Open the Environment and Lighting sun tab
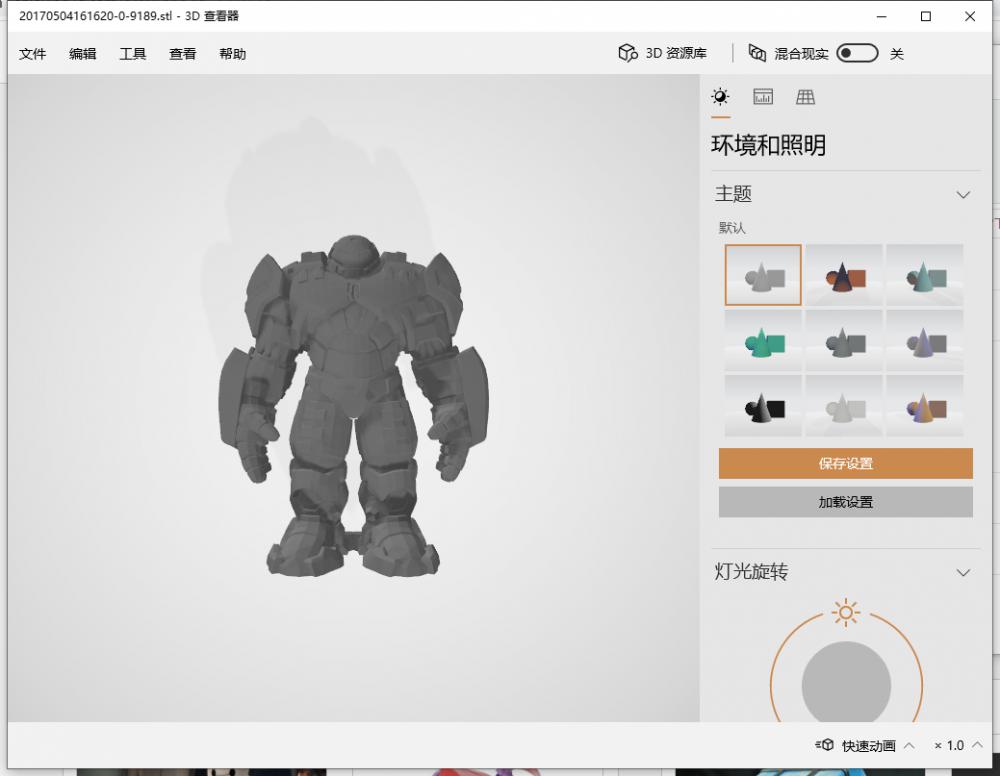 pos(720,97)
